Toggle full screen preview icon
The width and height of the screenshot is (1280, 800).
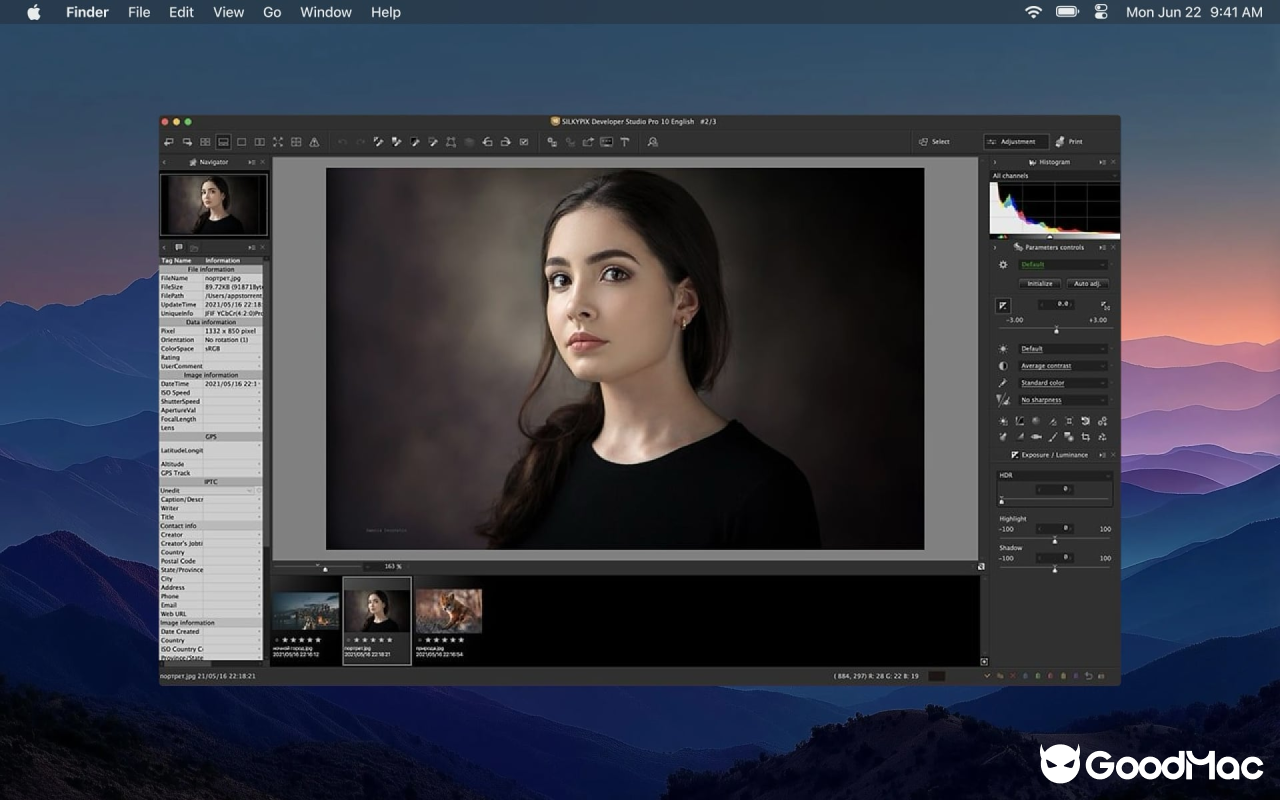click(278, 142)
